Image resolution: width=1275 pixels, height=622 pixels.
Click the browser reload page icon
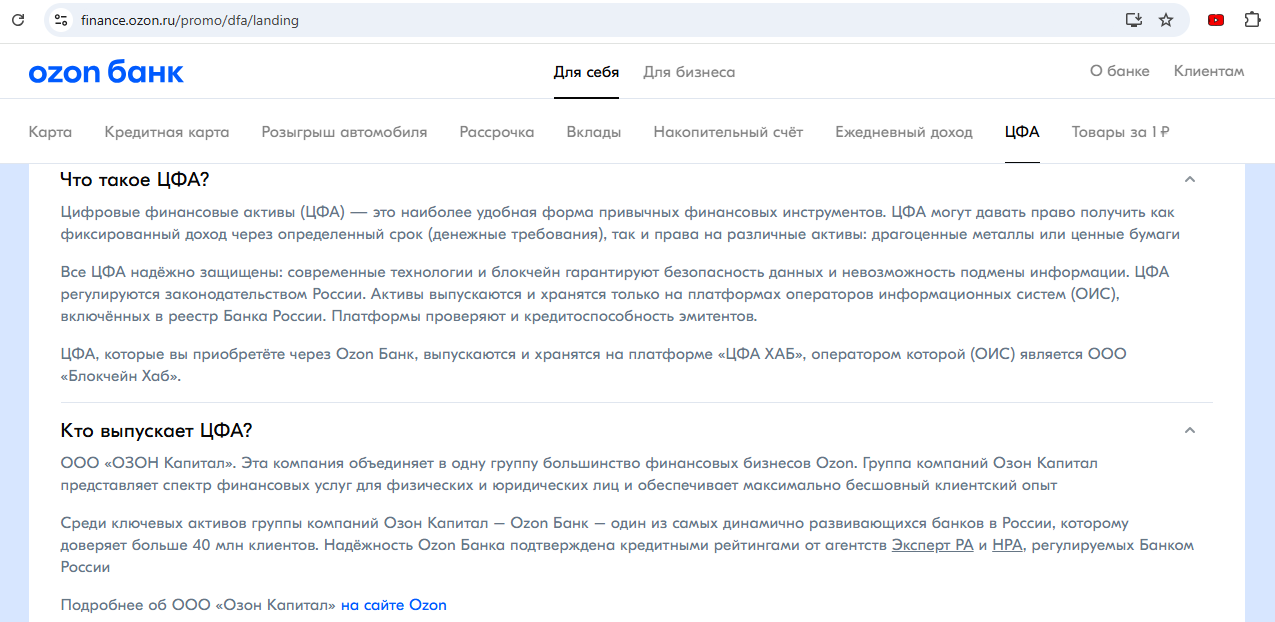coord(18,20)
